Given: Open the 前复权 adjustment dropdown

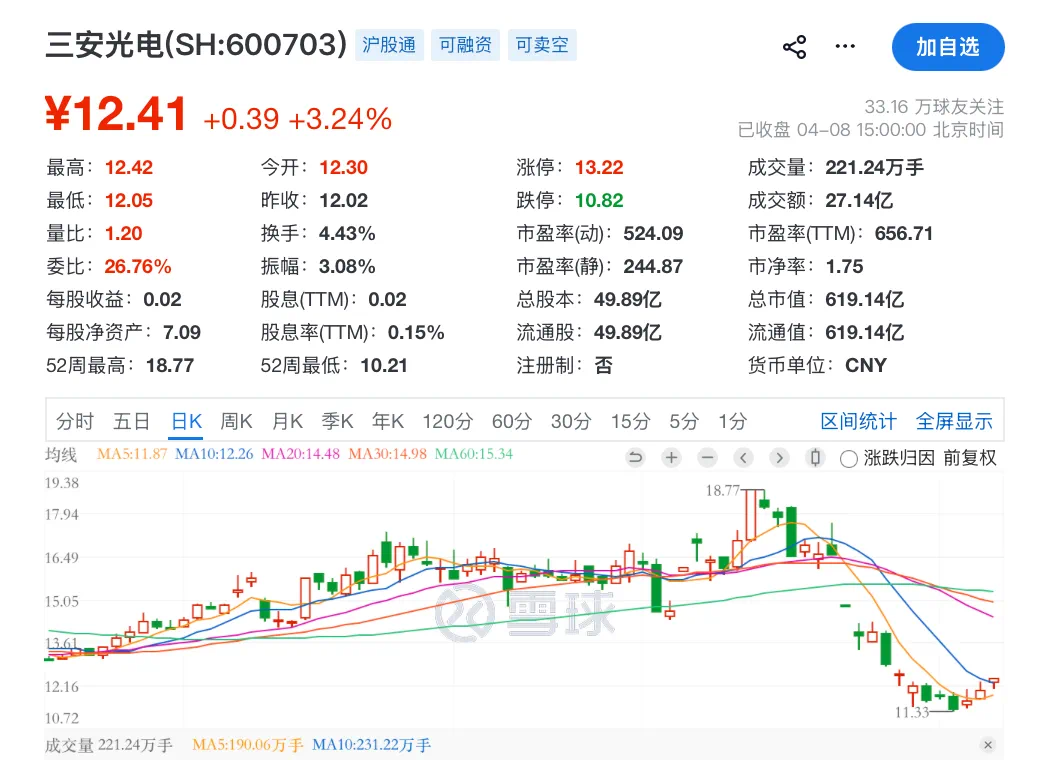Looking at the screenshot, I should pos(969,459).
